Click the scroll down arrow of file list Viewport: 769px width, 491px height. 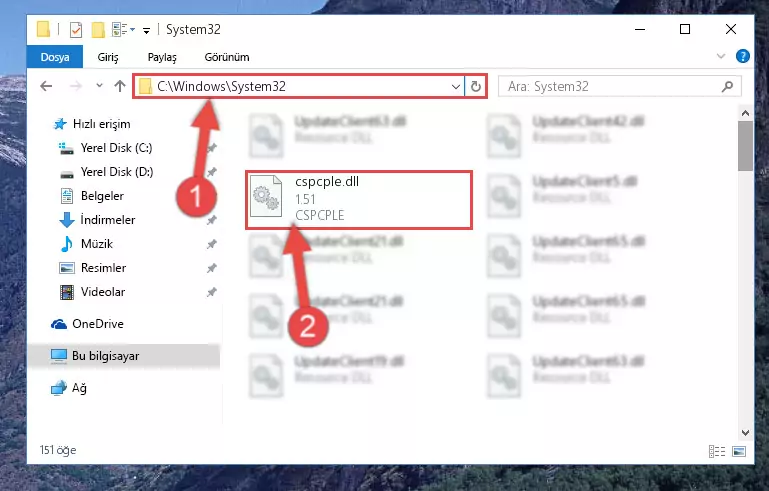(x=745, y=433)
